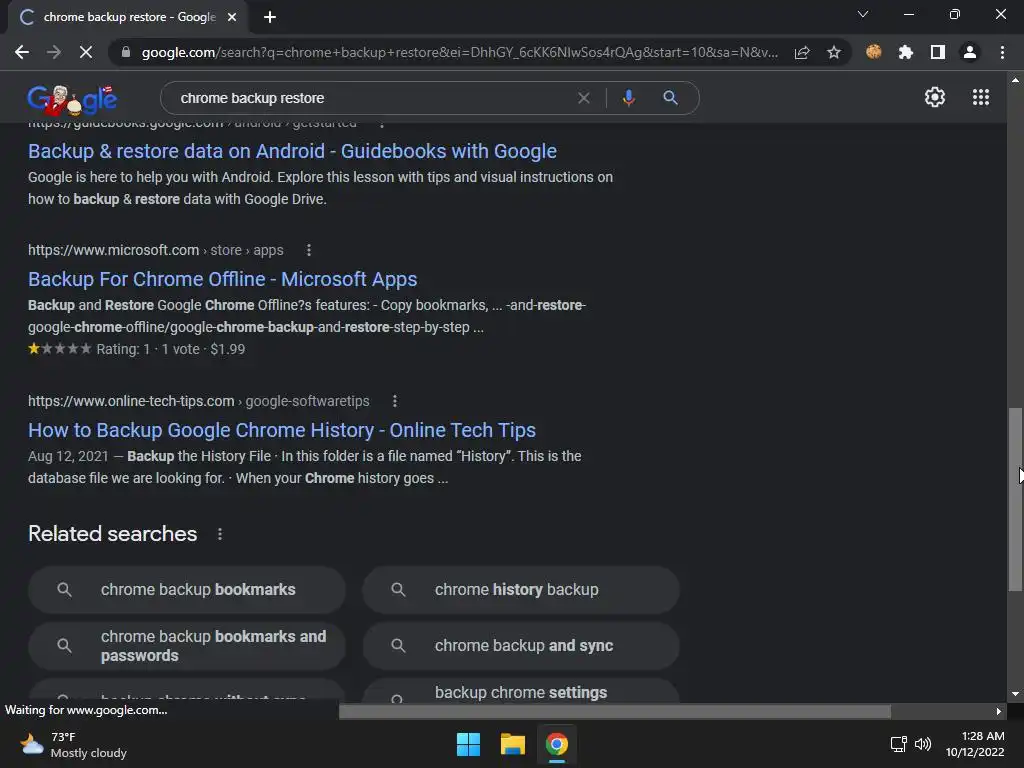Open the network status tray icon
This screenshot has height=768, width=1024.
pos(899,744)
